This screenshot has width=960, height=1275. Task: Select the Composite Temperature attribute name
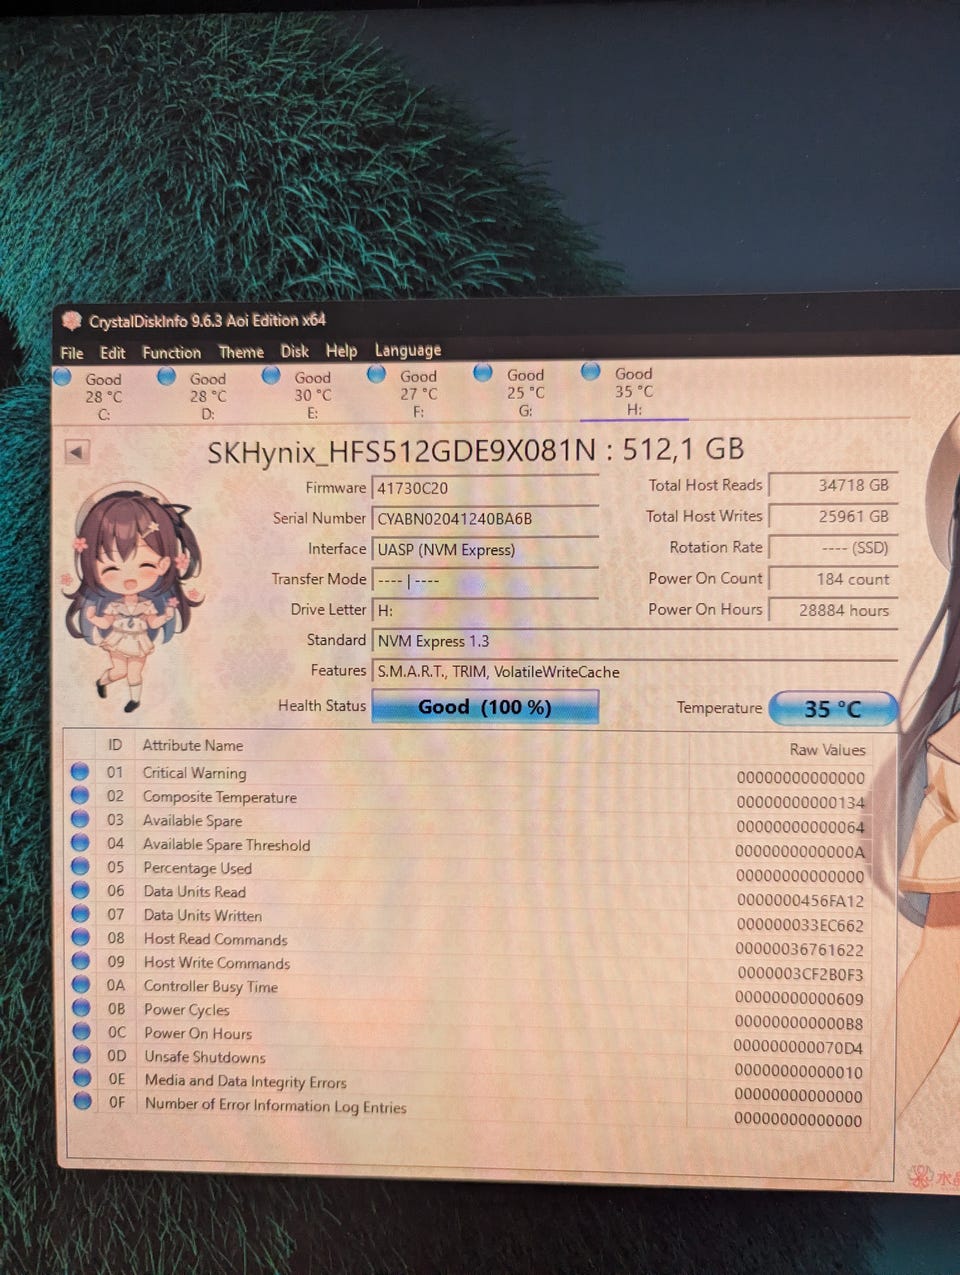click(220, 797)
